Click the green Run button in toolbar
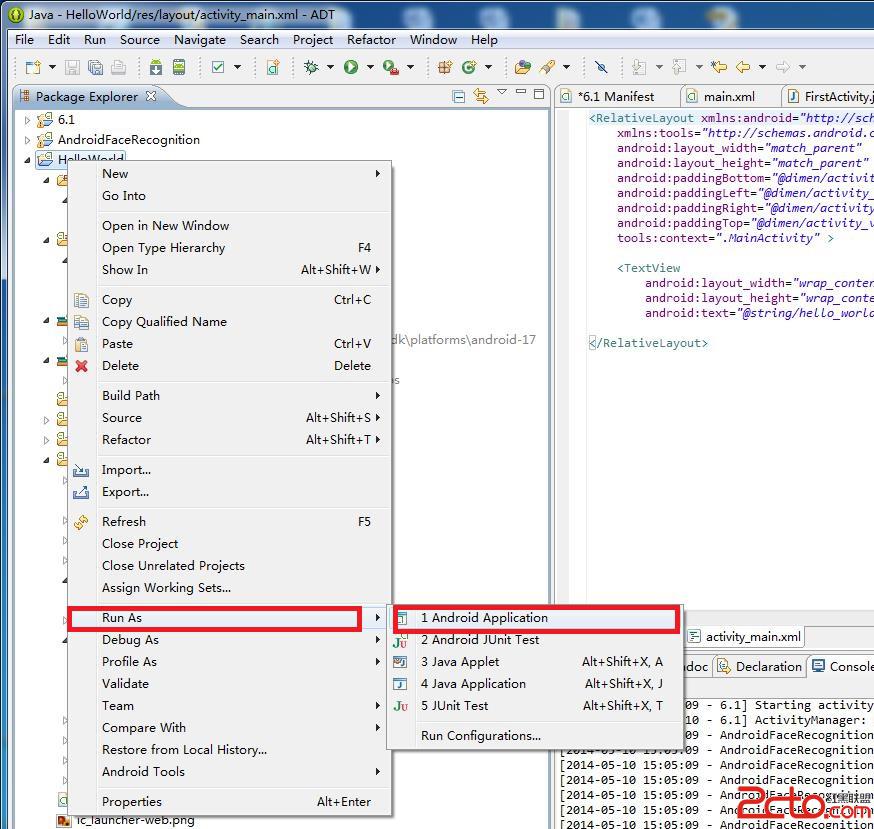The height and width of the screenshot is (829, 874). click(x=351, y=67)
